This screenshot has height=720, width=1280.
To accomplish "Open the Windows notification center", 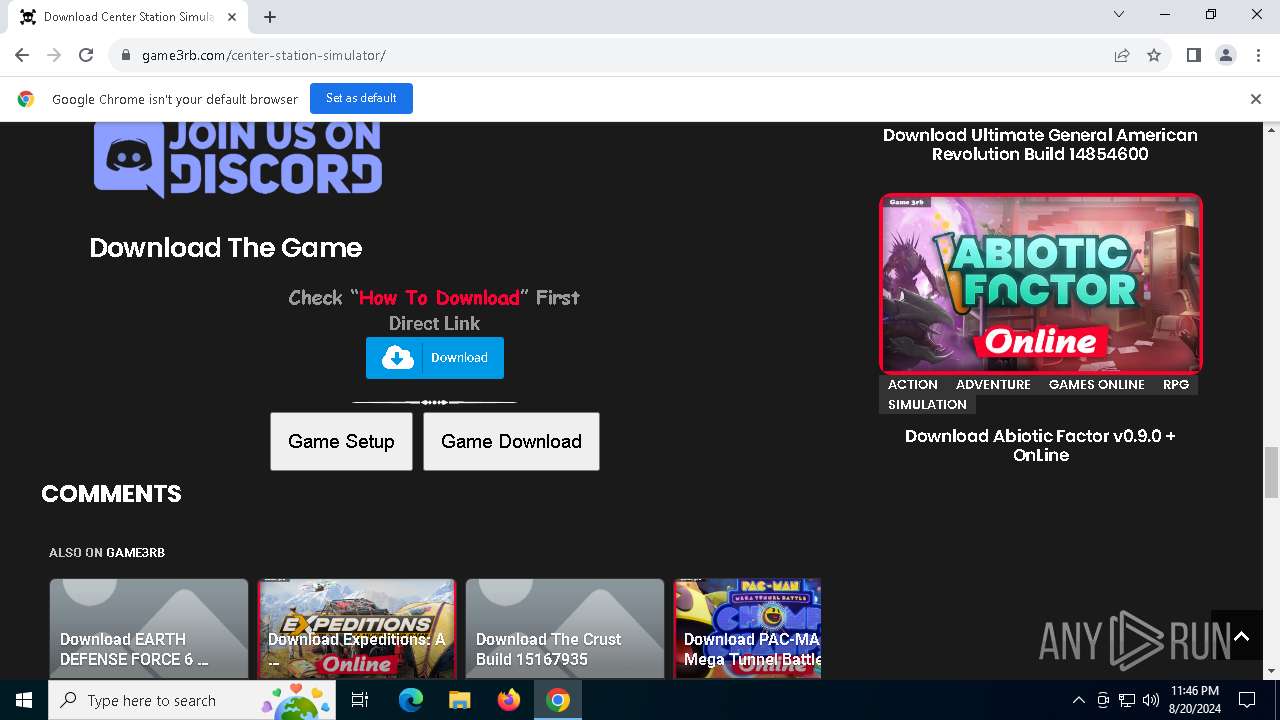I will (1247, 700).
